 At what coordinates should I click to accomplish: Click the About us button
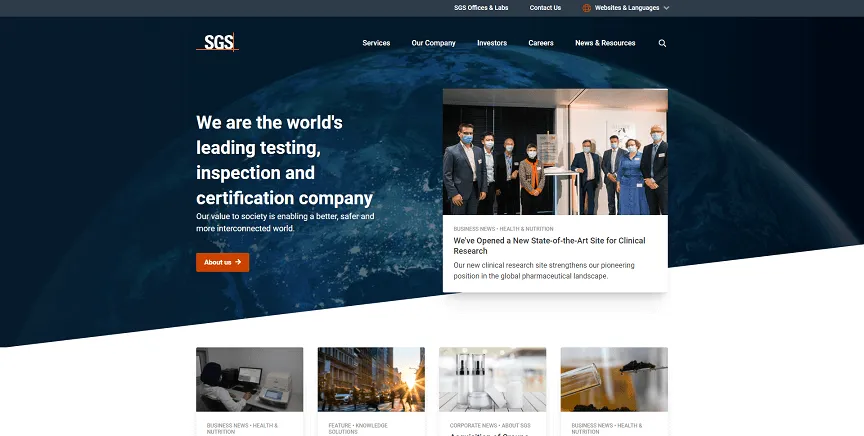(x=223, y=262)
